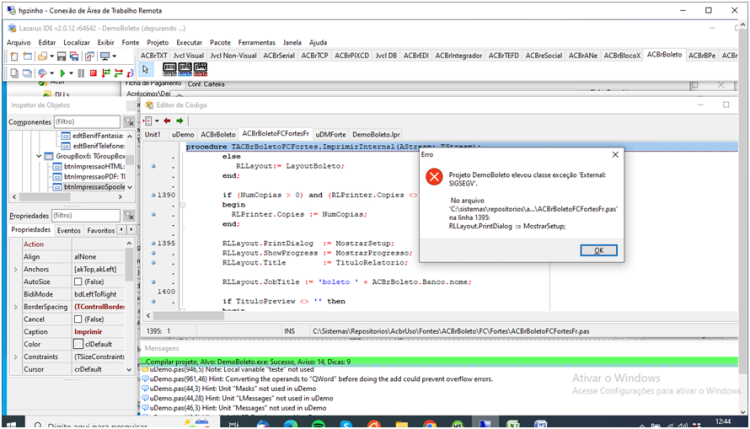Viewport: 750px width, 429px height.
Task: Toggle breakpoint in gutter at line 1395
Action: [x=154, y=243]
